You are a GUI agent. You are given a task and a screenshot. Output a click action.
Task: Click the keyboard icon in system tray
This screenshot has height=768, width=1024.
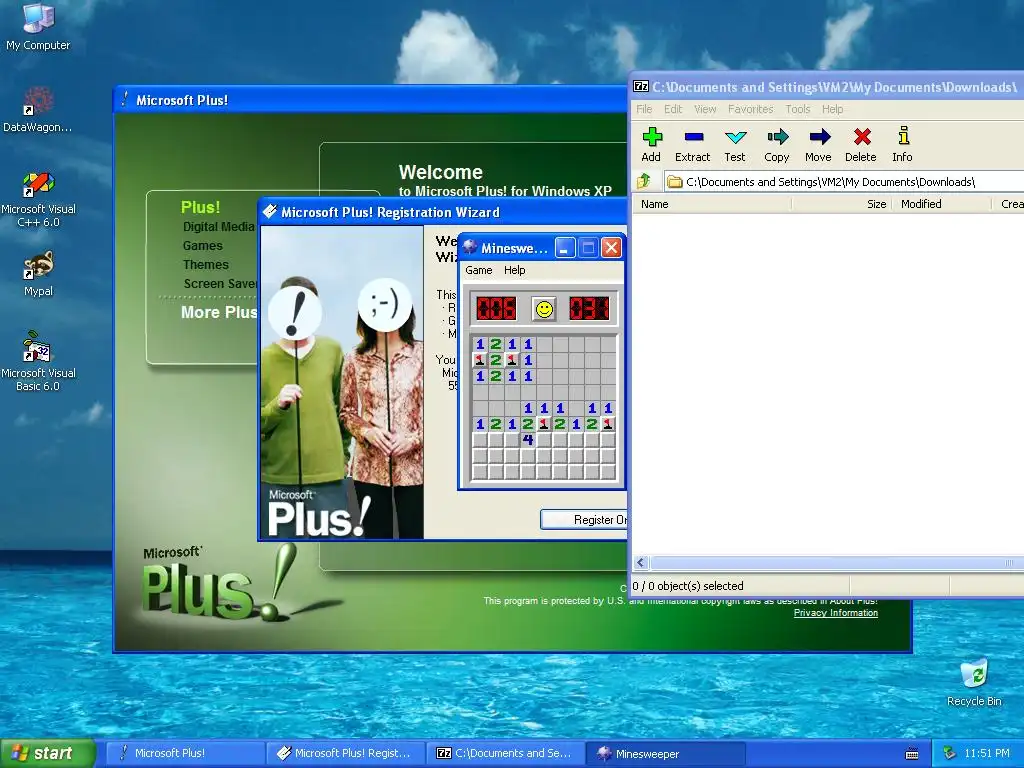click(x=912, y=754)
